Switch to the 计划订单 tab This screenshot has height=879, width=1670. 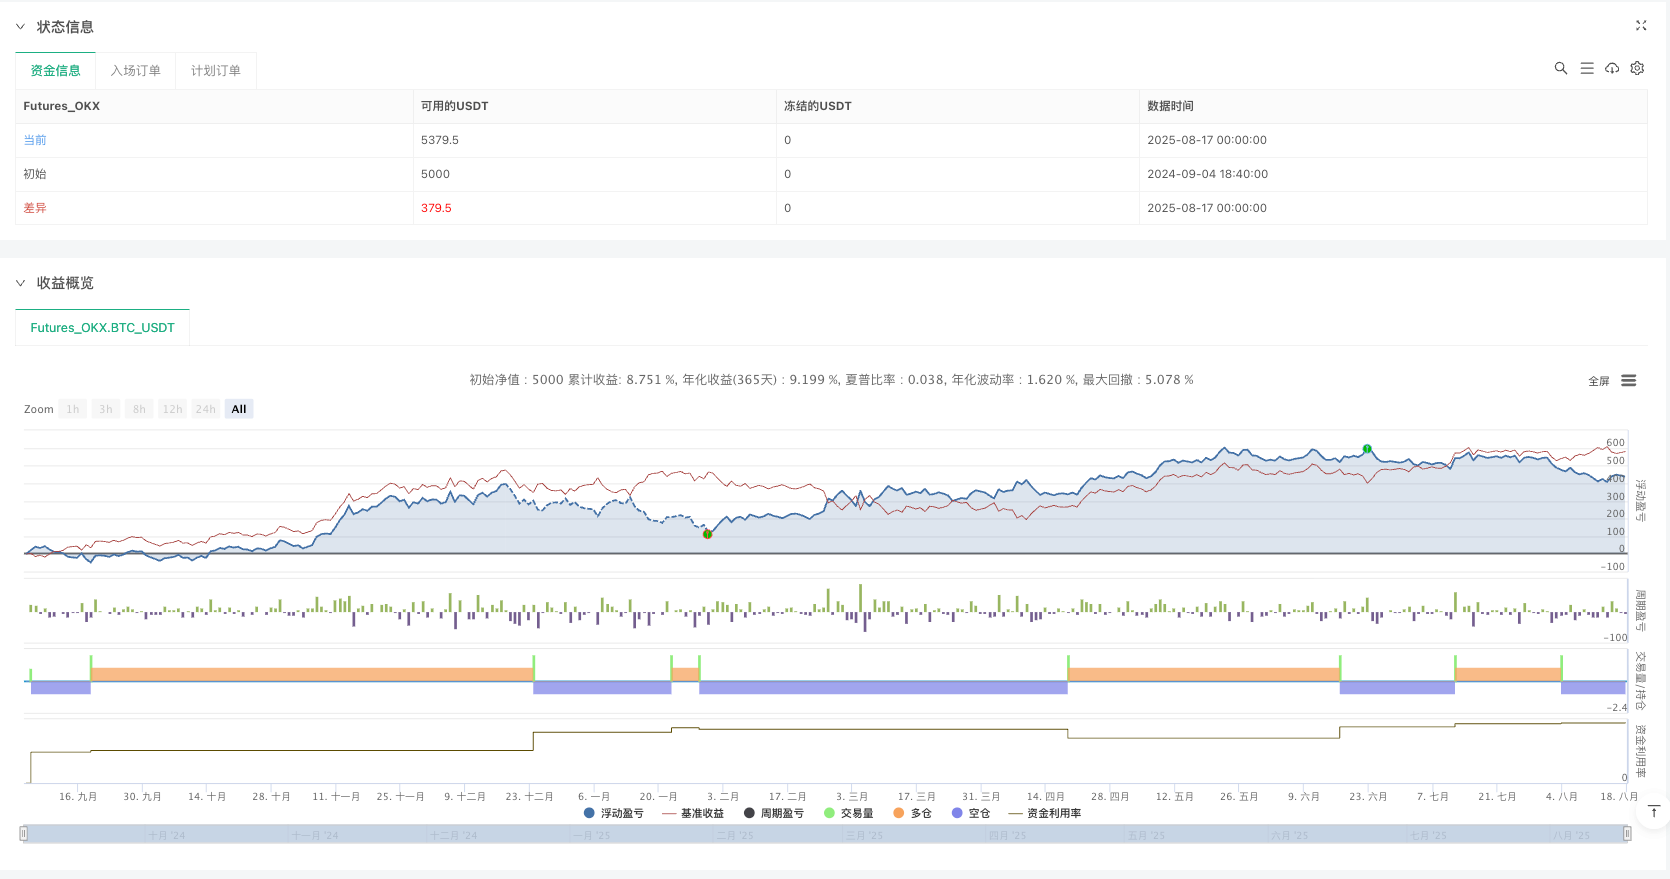pyautogui.click(x=215, y=71)
